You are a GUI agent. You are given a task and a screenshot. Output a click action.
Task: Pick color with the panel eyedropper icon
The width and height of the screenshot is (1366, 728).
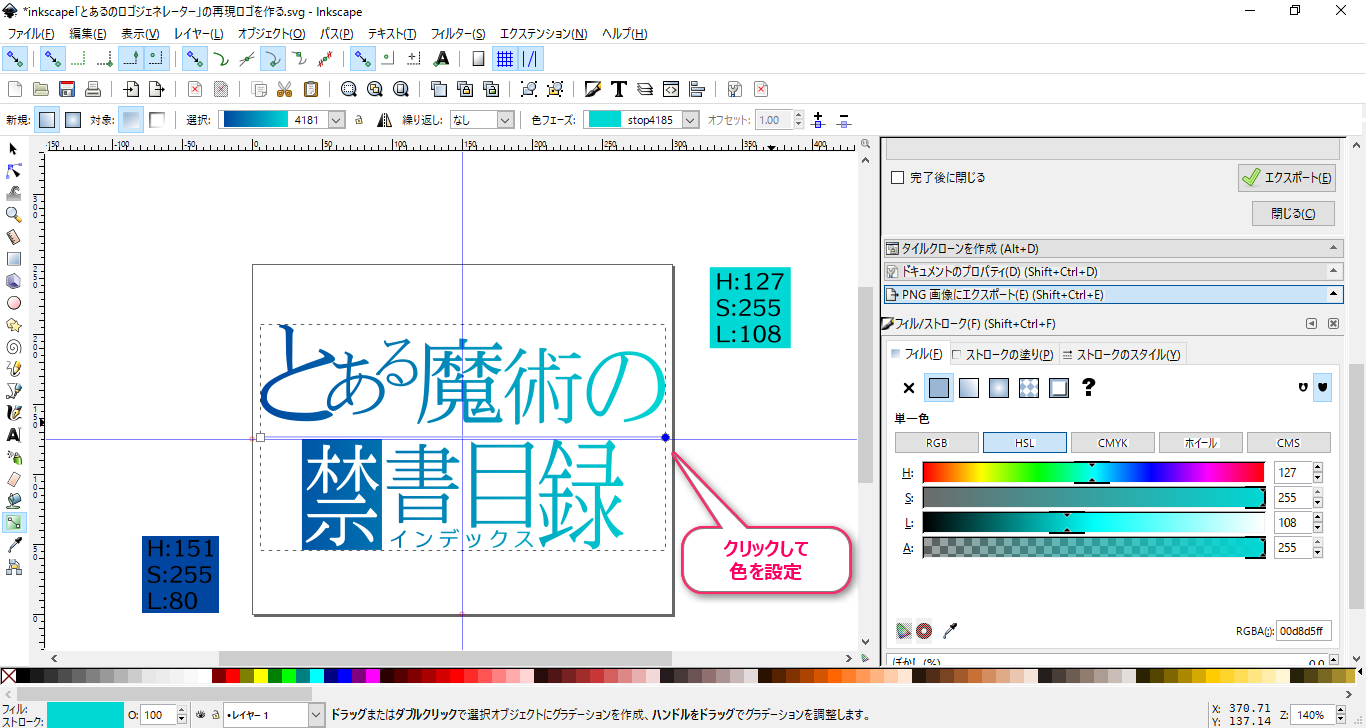coord(951,630)
